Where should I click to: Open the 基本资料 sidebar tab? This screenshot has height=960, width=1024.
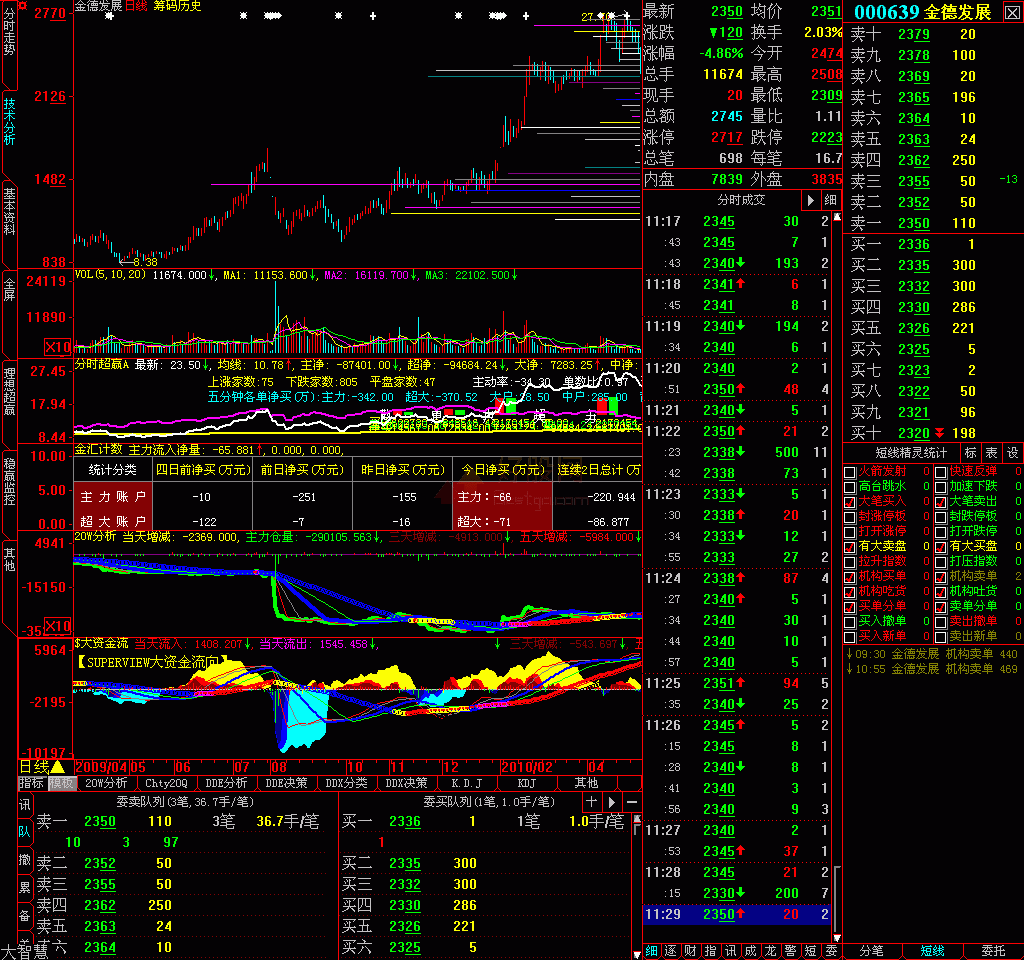coord(9,210)
